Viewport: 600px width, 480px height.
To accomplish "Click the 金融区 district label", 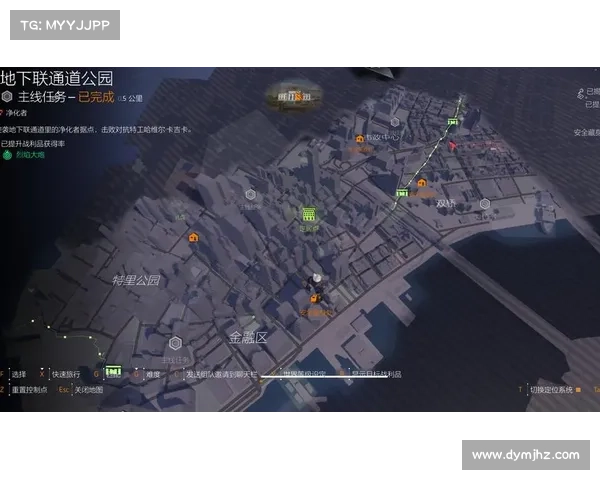I will click(x=248, y=338).
